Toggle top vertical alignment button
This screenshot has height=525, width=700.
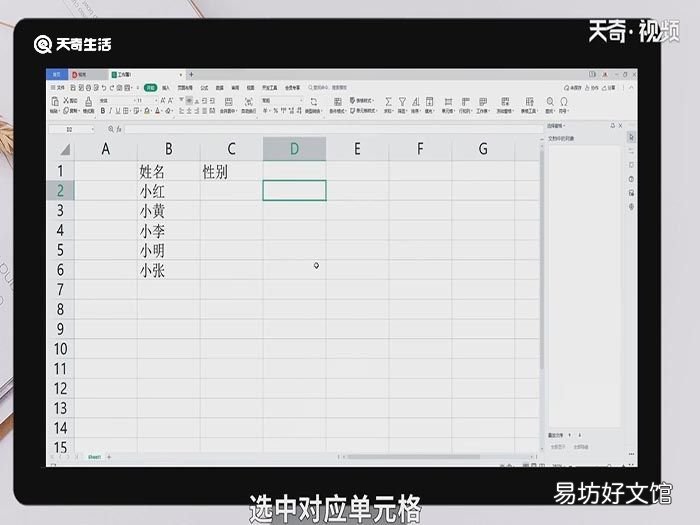point(181,100)
